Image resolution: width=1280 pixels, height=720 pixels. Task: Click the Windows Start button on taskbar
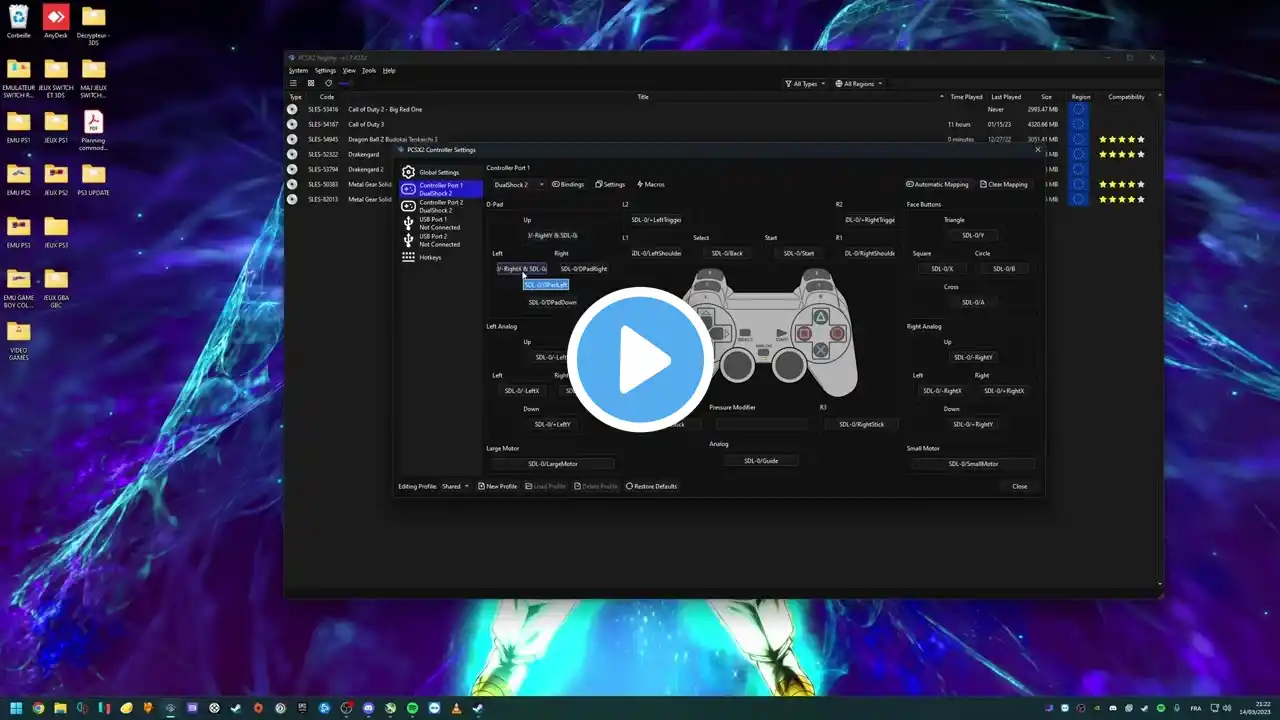[x=17, y=708]
